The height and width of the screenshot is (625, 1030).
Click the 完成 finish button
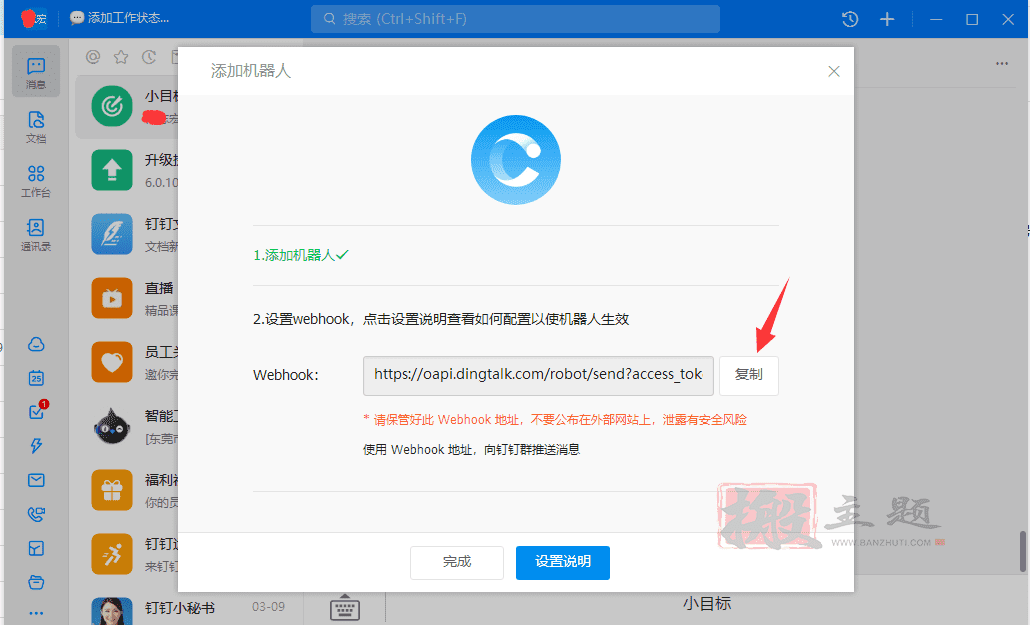pos(457,563)
